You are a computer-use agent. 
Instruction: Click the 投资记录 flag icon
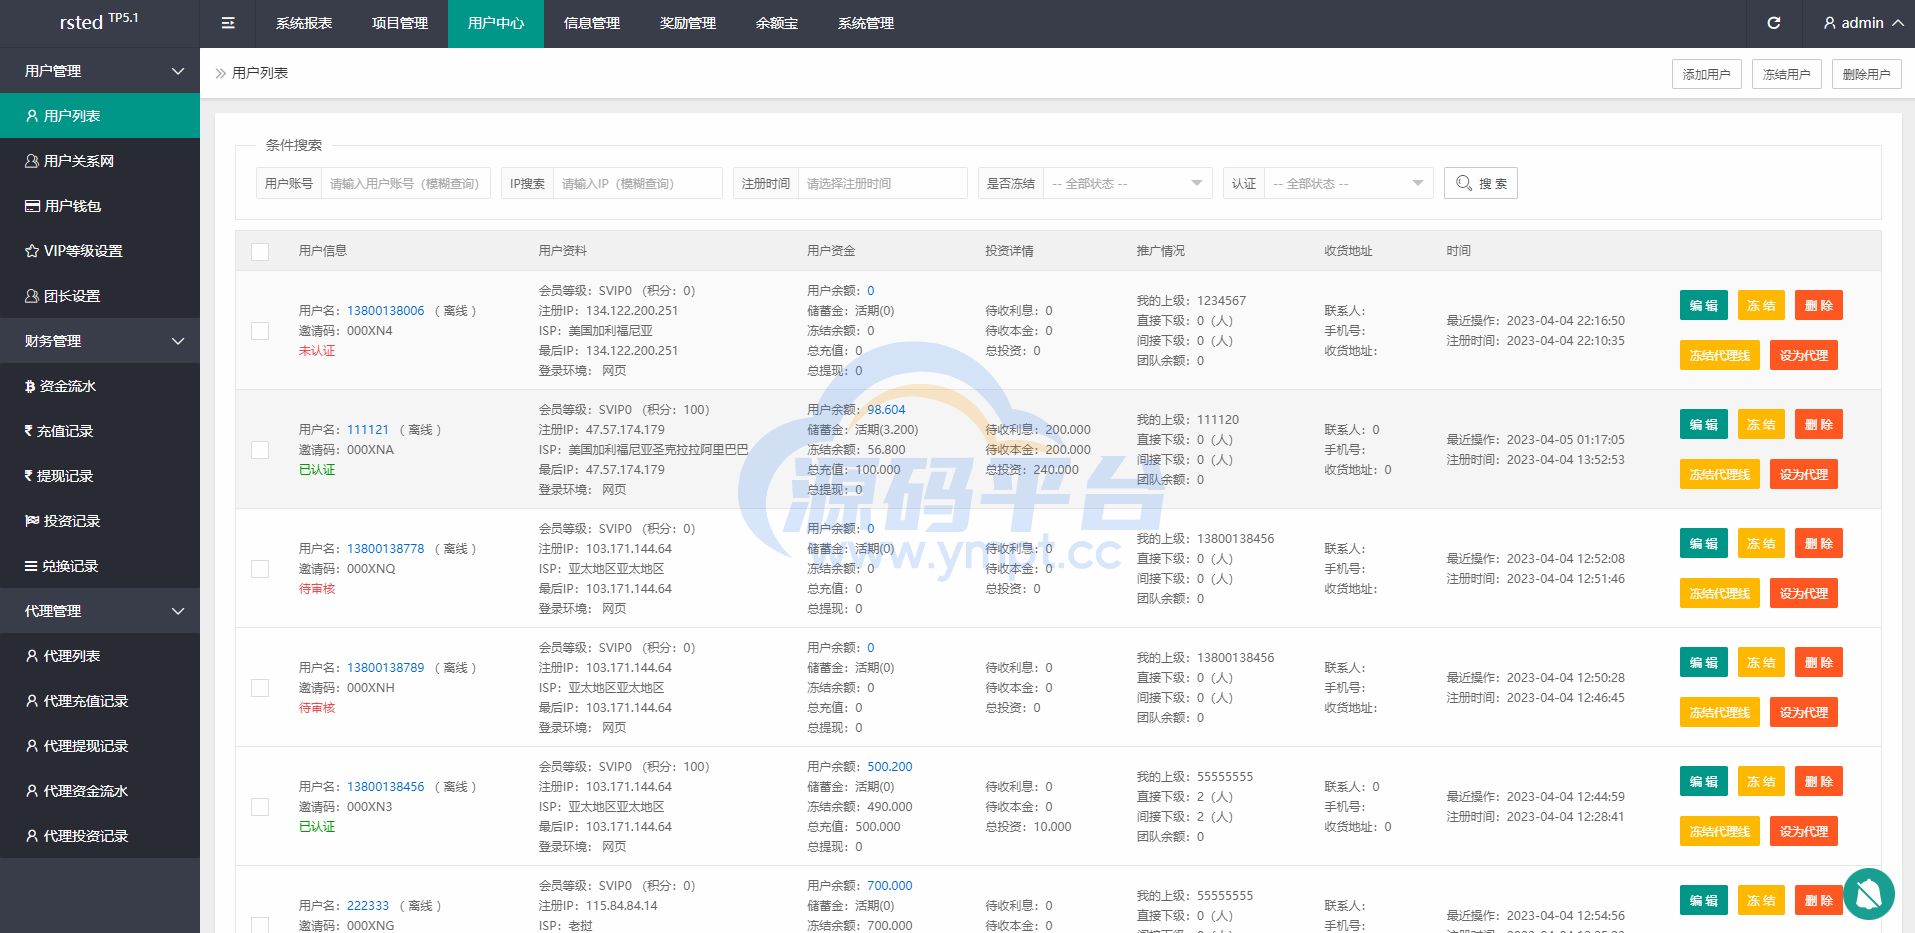tap(32, 521)
